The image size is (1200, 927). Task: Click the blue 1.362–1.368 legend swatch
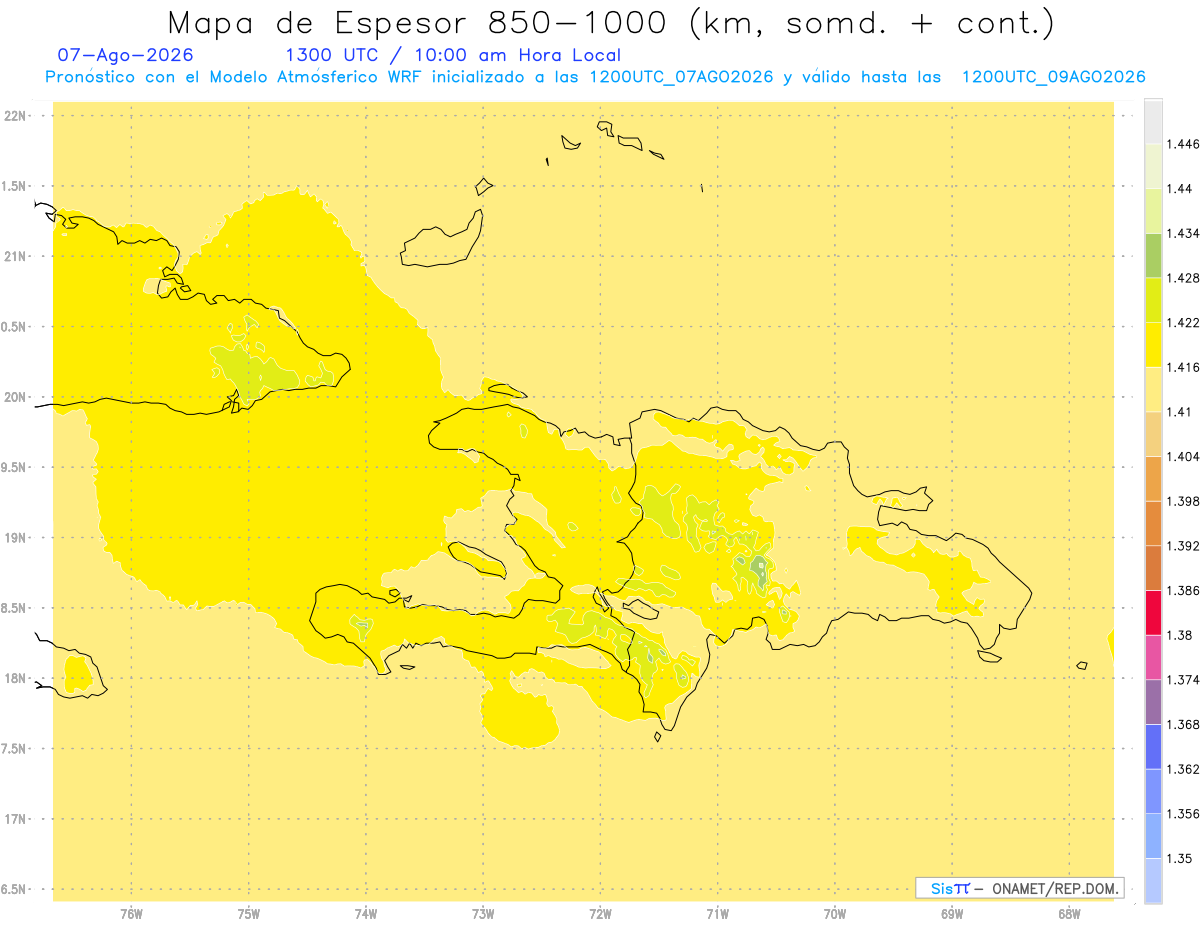pyautogui.click(x=1153, y=746)
